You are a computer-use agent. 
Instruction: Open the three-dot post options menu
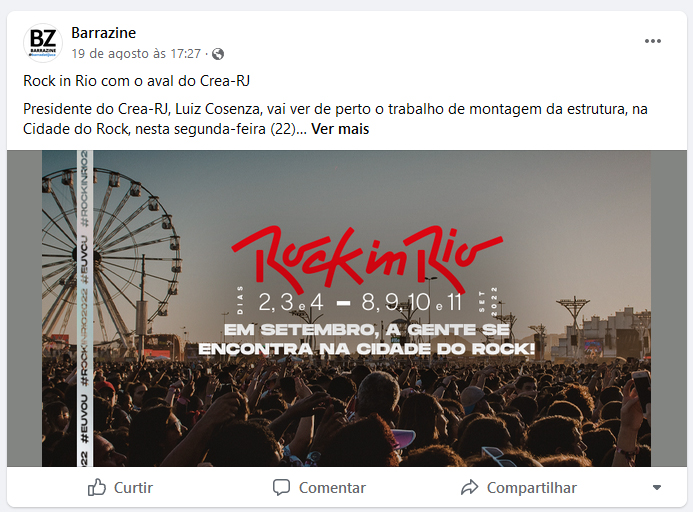coord(652,41)
